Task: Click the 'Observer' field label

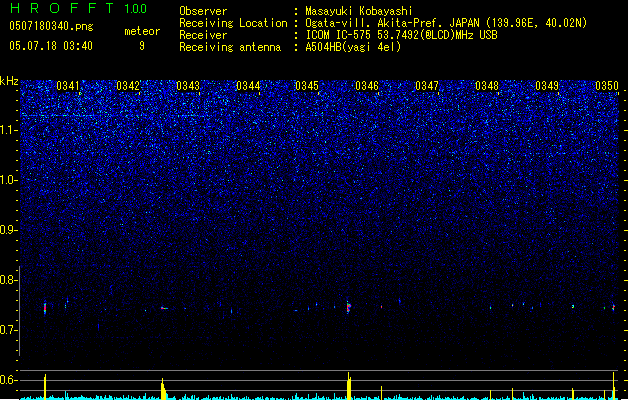Action: 203,11
